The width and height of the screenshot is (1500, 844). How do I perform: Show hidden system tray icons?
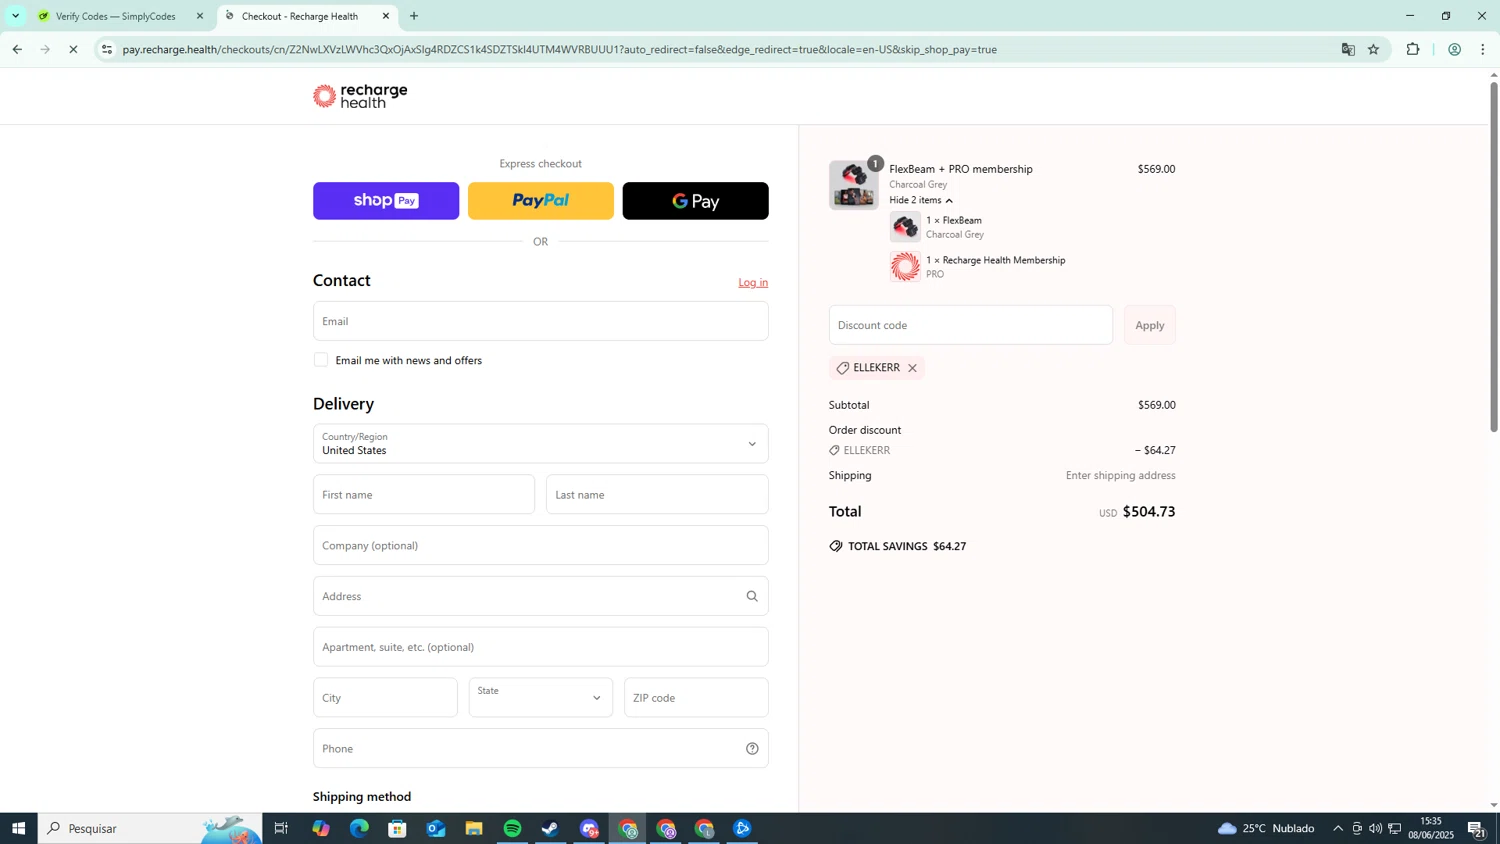1338,829
